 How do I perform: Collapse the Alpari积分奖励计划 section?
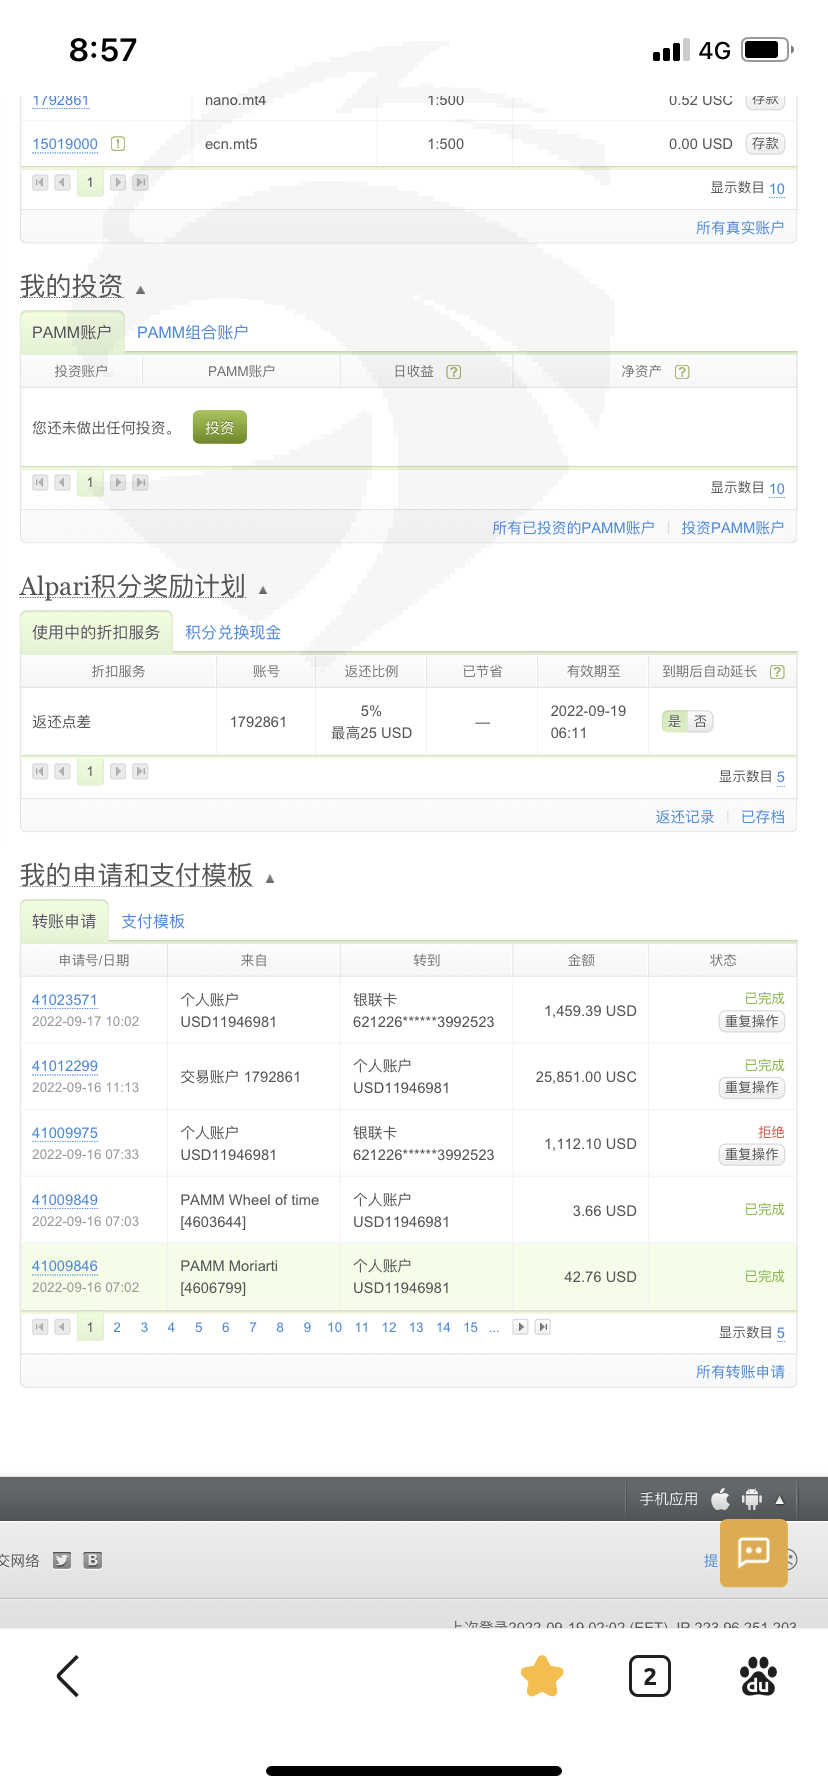263,590
